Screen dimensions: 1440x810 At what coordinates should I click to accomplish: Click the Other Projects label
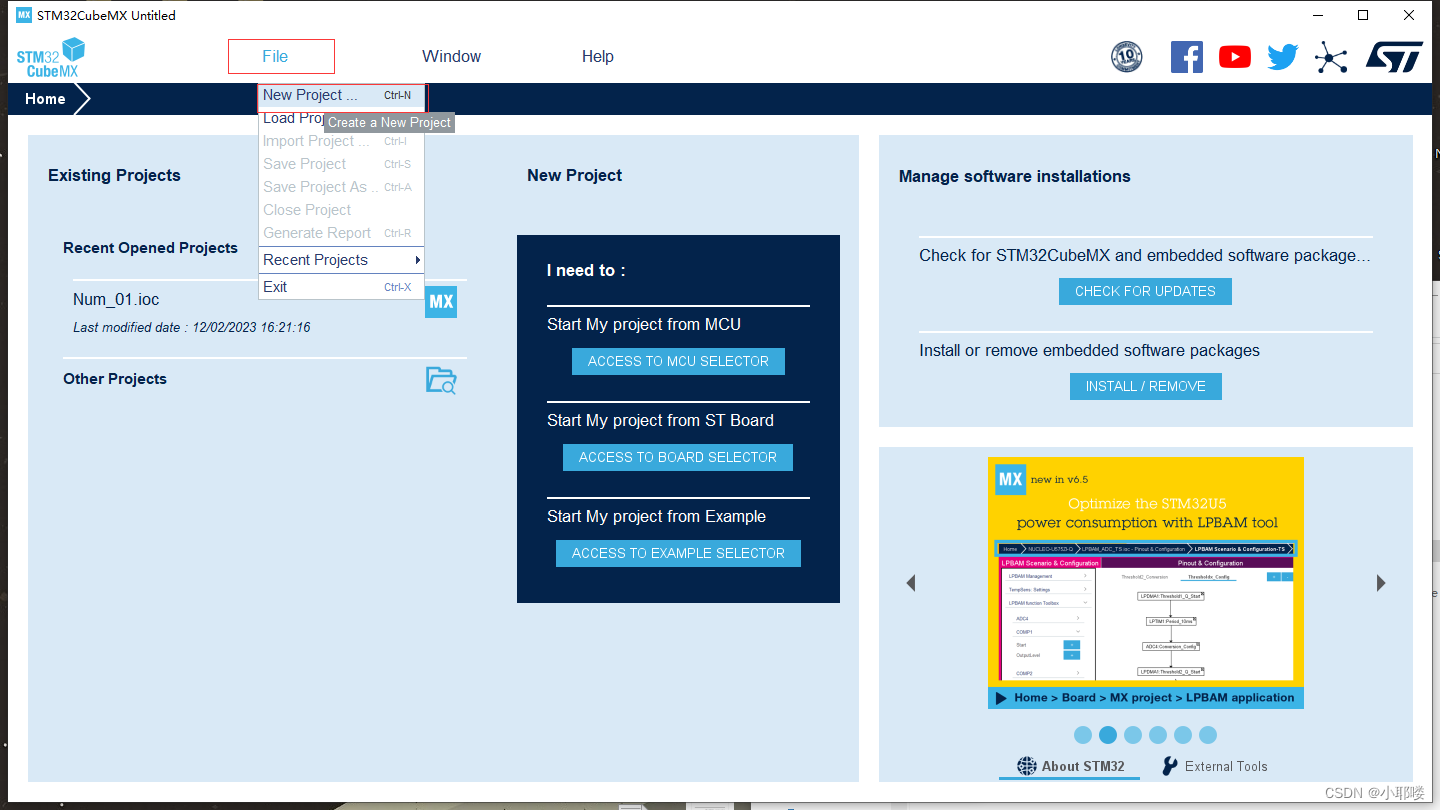point(115,379)
